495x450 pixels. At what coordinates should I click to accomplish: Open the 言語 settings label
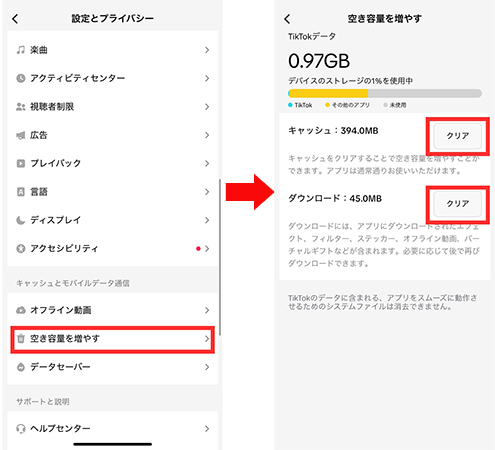[39, 192]
